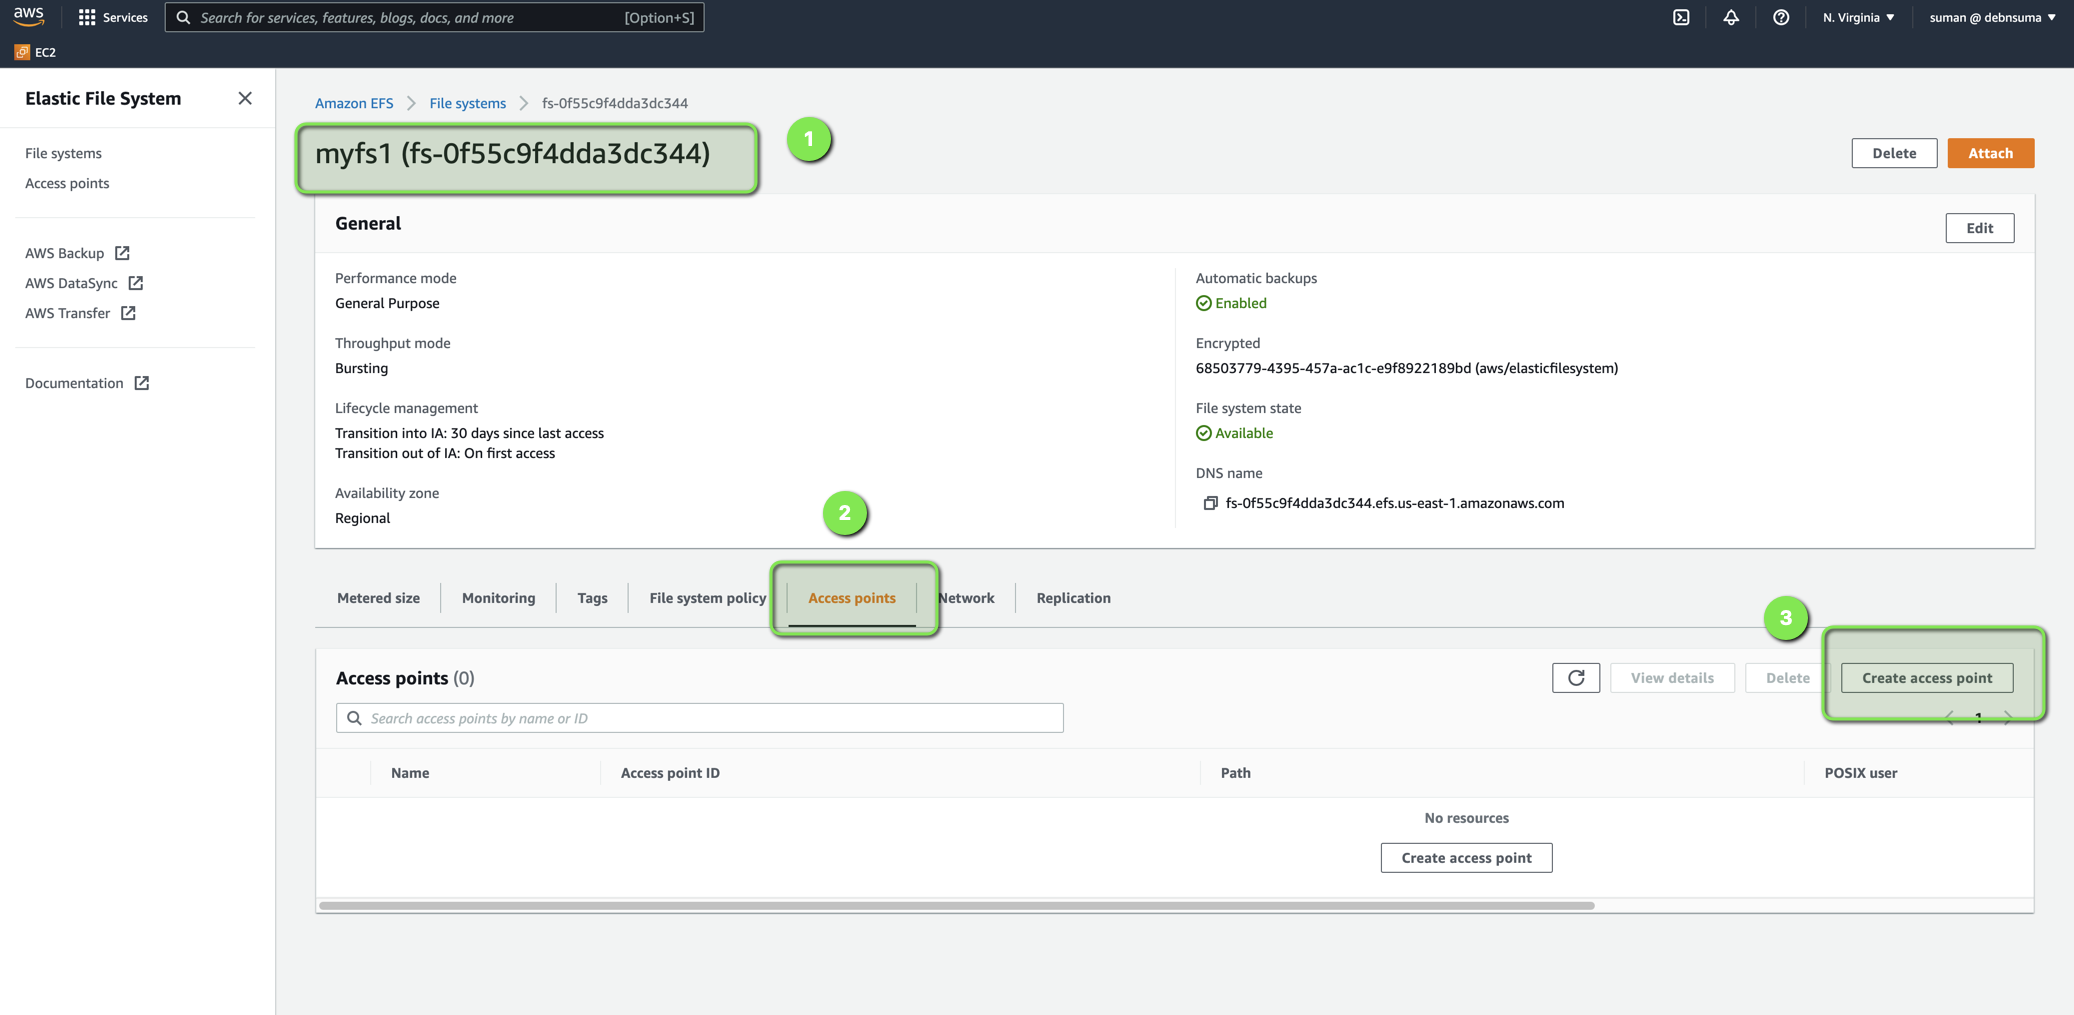Expand the N. Virginia region dropdown
The image size is (2074, 1015).
click(1858, 17)
